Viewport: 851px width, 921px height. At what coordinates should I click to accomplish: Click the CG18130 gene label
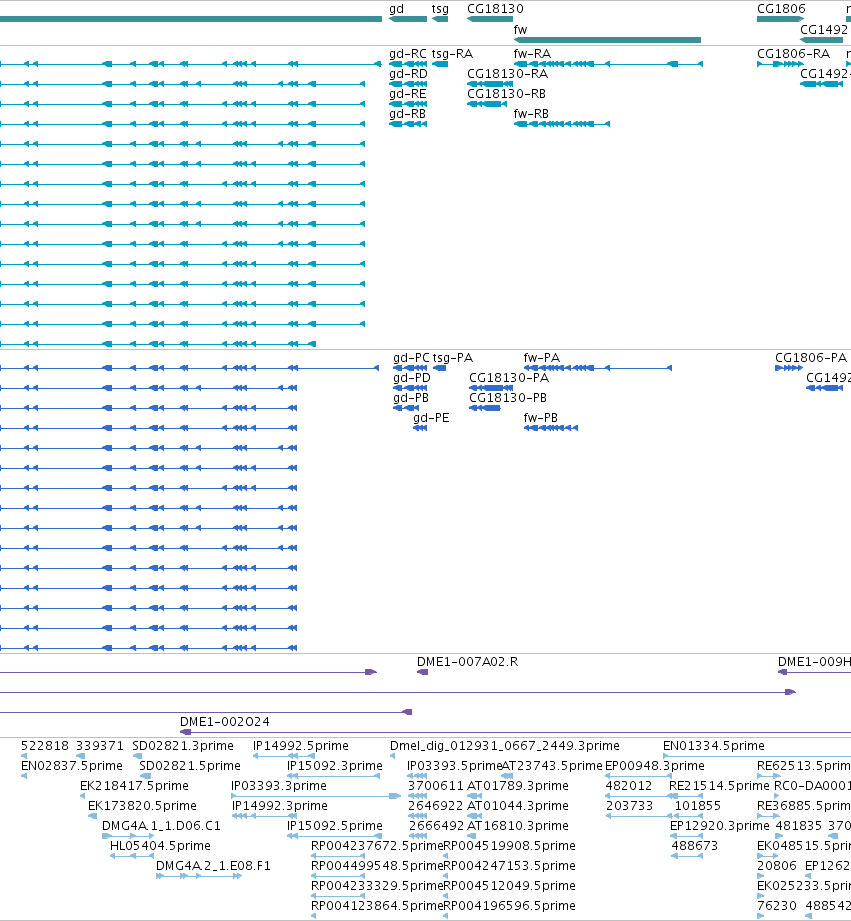495,9
